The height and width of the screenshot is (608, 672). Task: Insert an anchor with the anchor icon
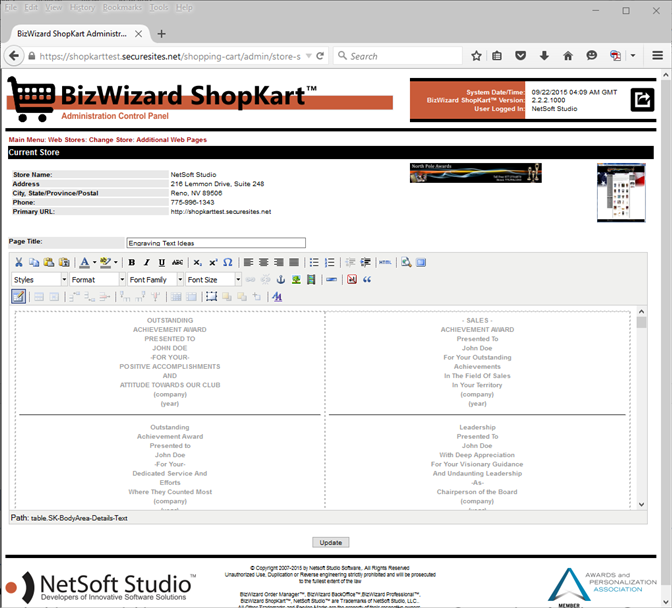(281, 280)
